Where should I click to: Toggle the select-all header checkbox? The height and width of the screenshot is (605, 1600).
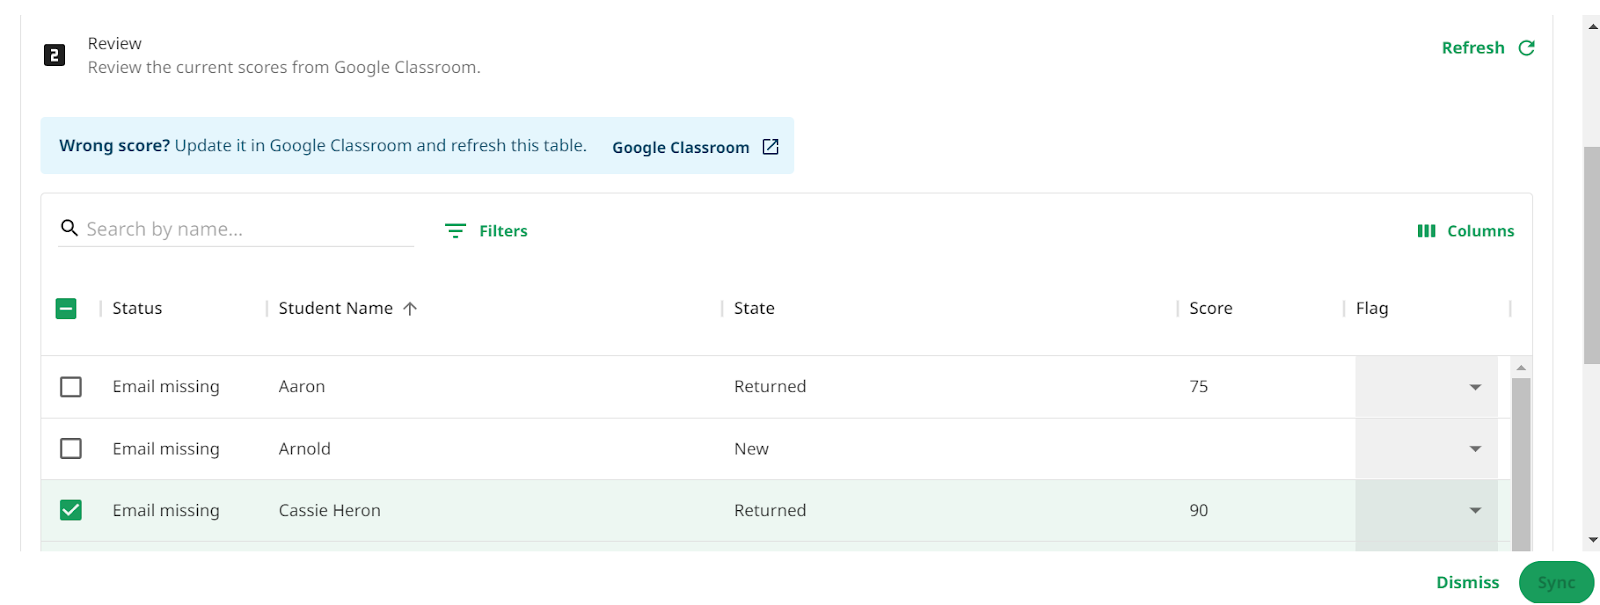66,309
